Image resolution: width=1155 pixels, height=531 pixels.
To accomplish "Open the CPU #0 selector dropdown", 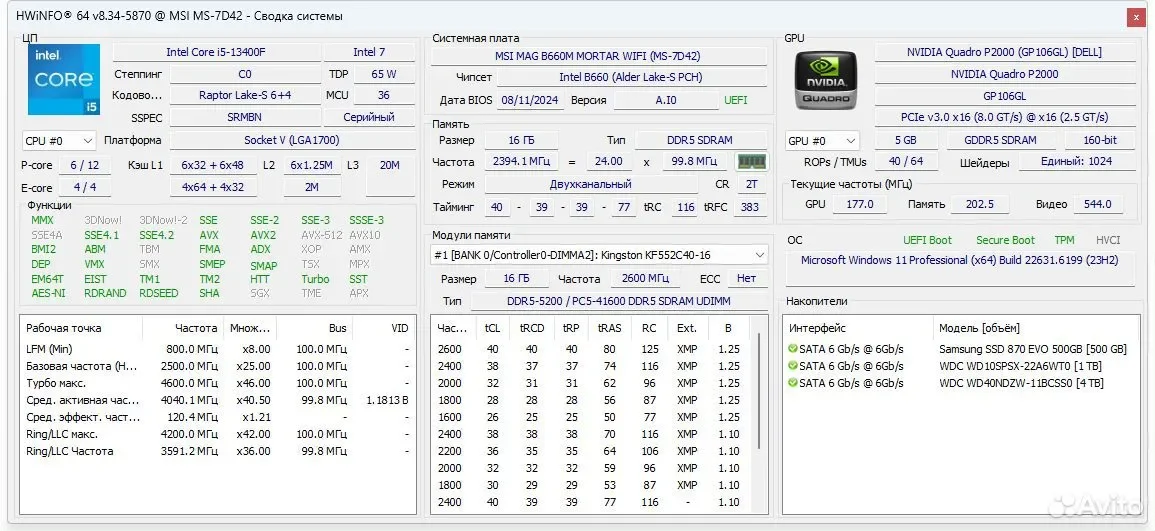I will click(59, 141).
